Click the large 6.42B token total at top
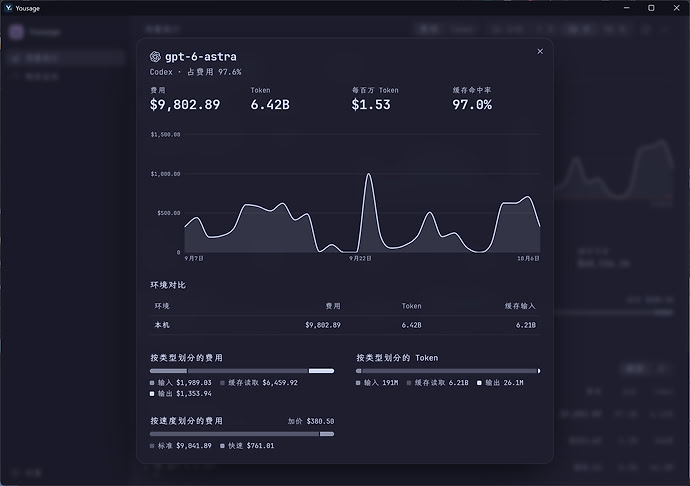This screenshot has width=690, height=486. [270, 104]
